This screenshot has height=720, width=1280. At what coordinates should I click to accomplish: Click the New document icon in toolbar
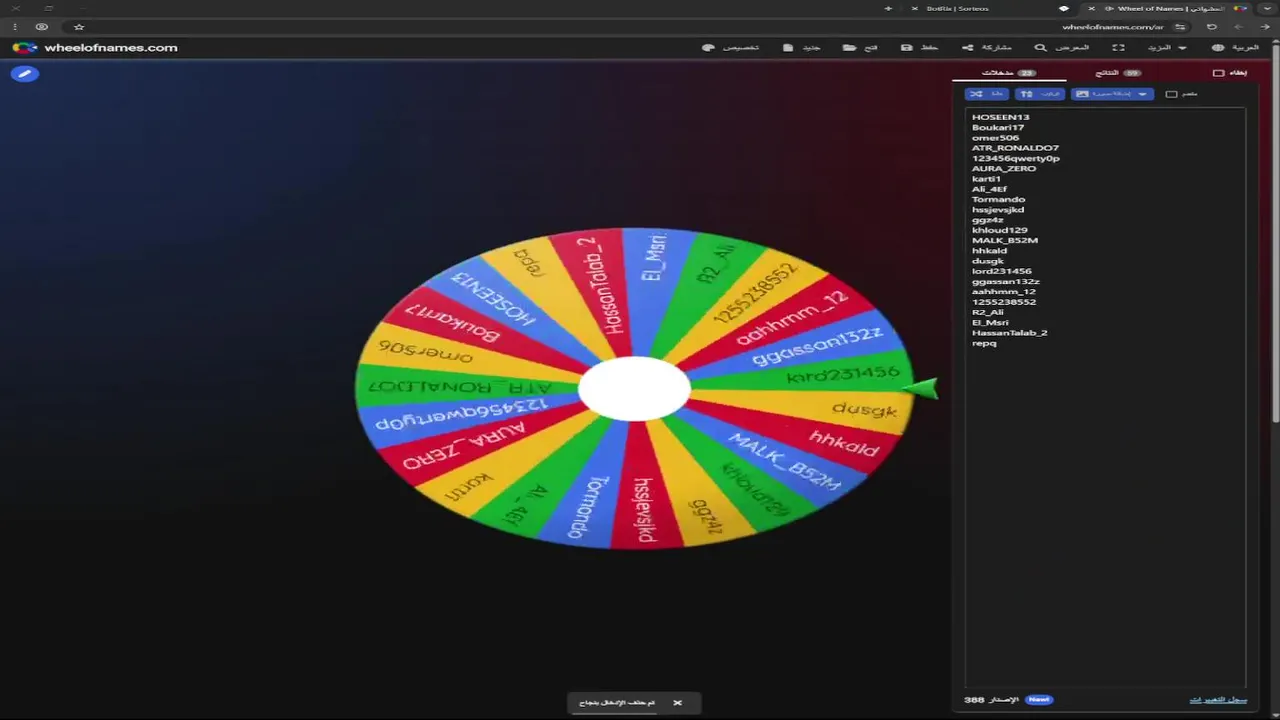788,47
